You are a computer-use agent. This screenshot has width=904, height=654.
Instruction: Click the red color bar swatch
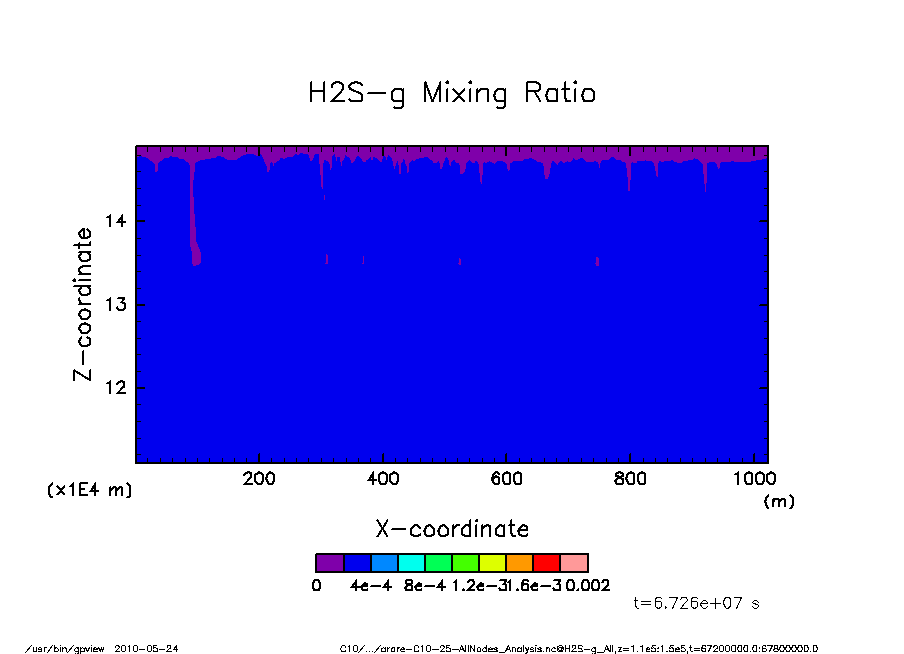(546, 563)
